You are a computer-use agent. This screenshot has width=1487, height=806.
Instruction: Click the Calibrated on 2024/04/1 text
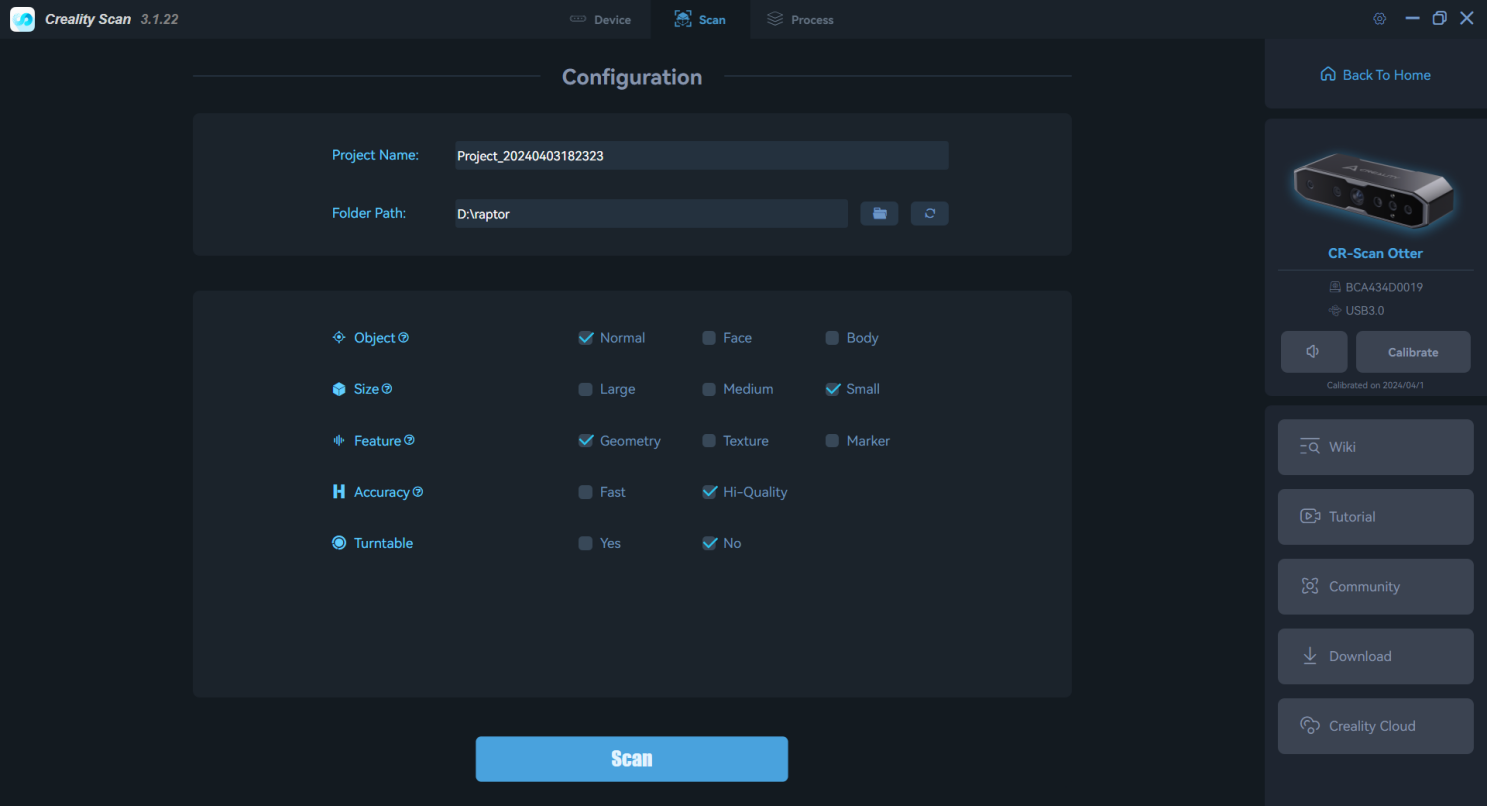click(1375, 385)
